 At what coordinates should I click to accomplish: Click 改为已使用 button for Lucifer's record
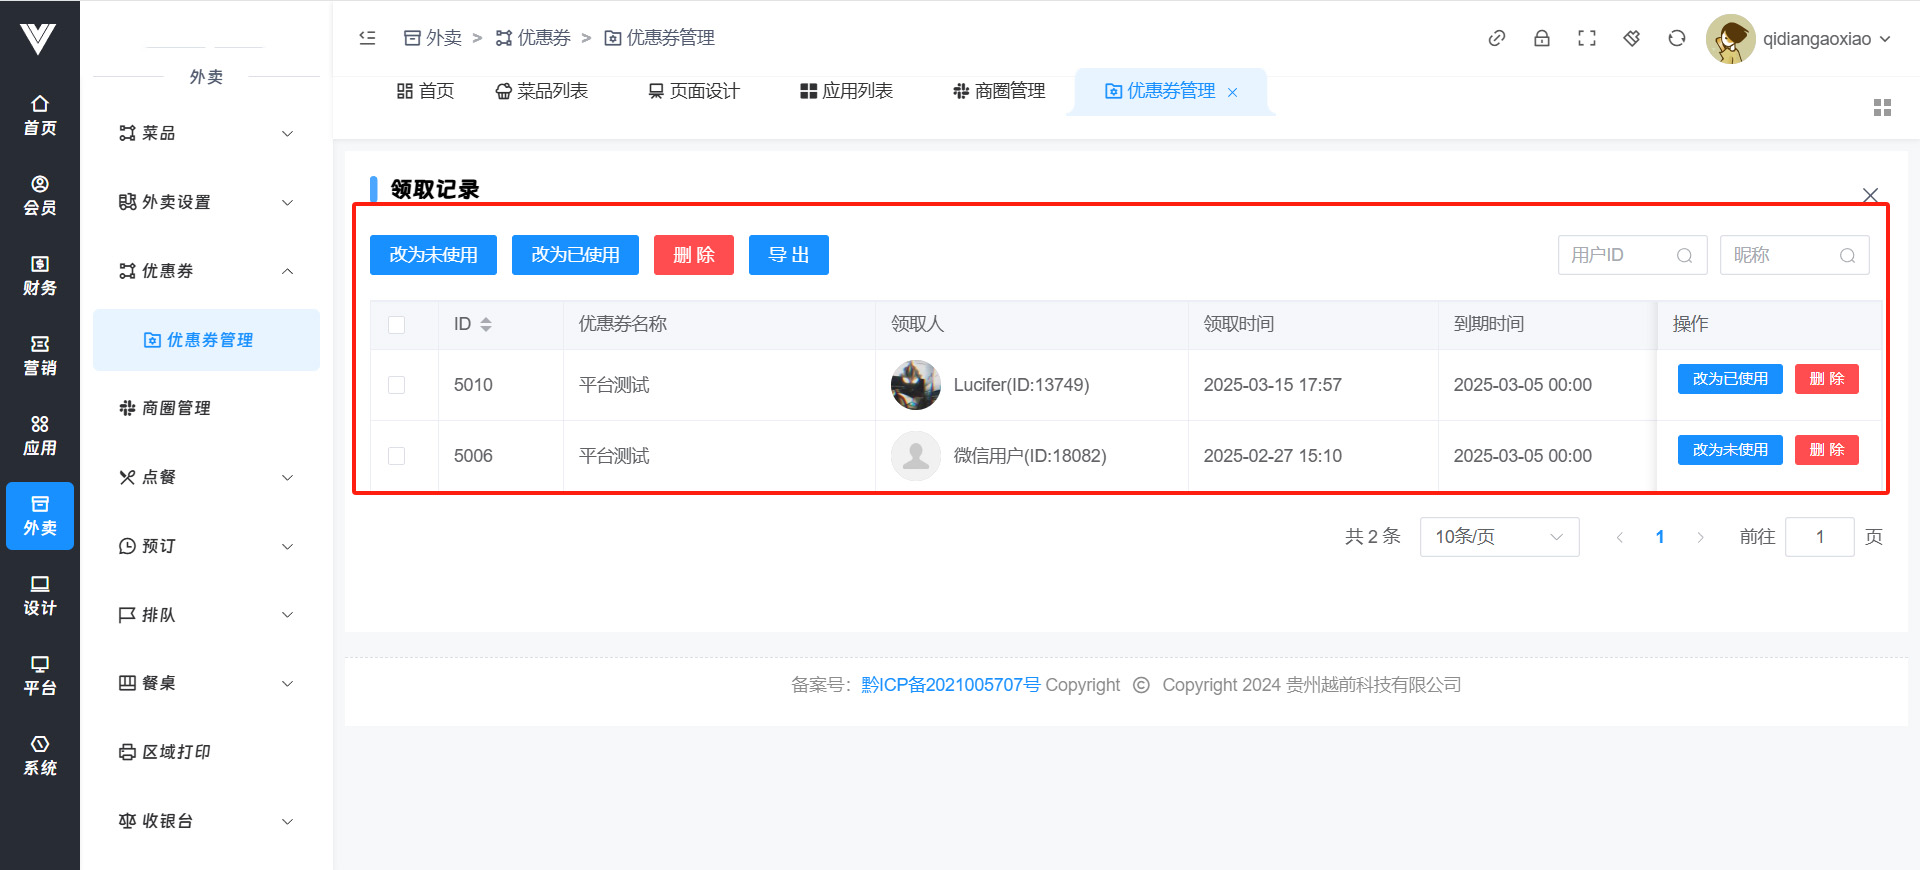[x=1729, y=379]
